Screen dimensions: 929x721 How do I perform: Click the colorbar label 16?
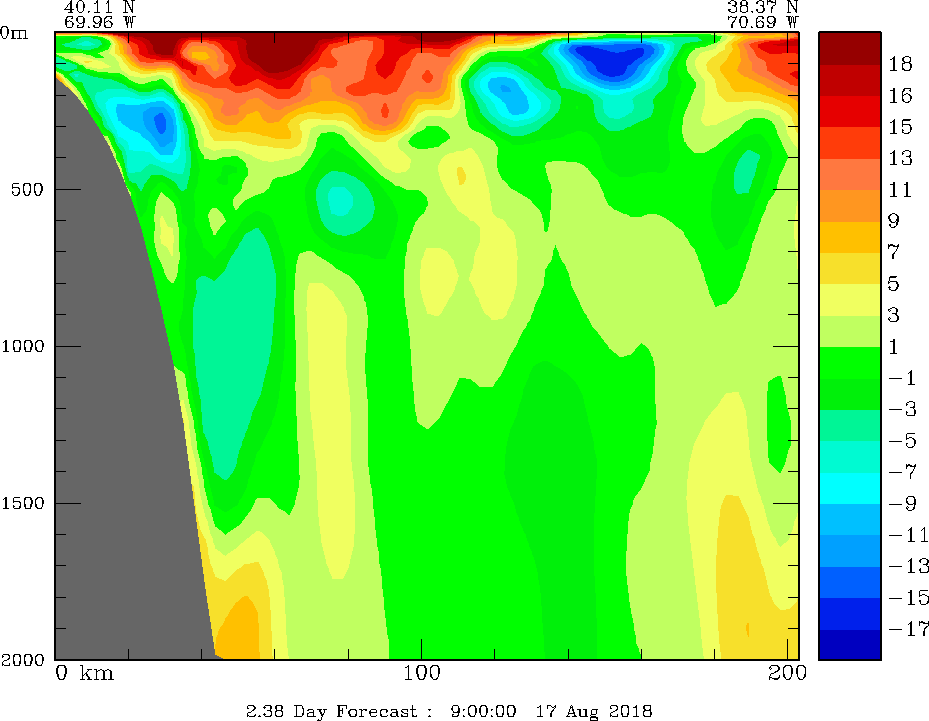click(900, 95)
